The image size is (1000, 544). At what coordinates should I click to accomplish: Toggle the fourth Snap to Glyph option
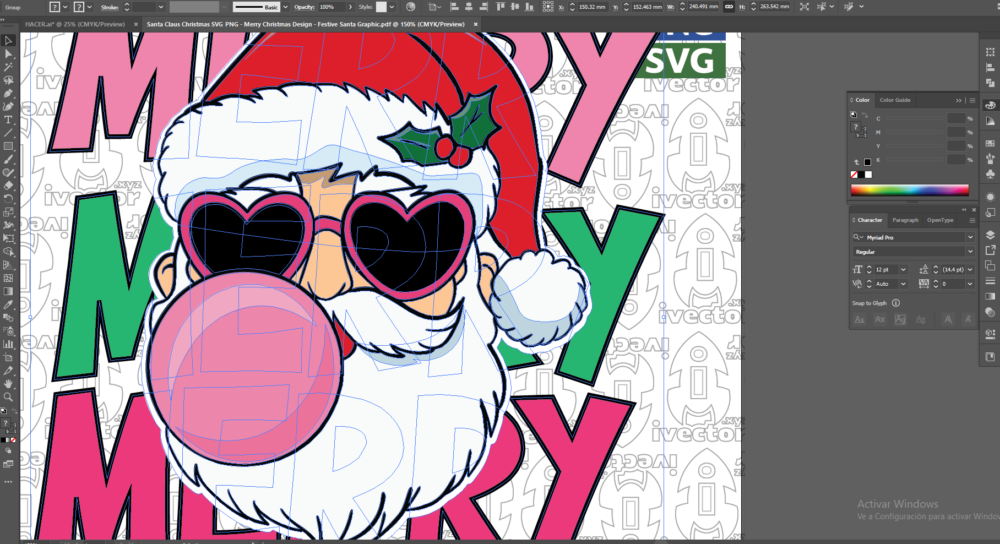click(920, 320)
